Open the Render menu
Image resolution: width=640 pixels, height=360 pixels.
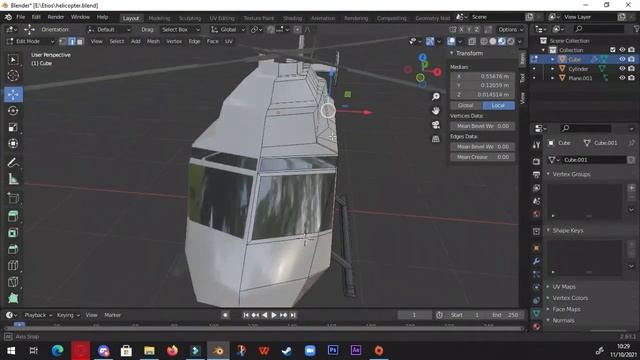pos(56,17)
